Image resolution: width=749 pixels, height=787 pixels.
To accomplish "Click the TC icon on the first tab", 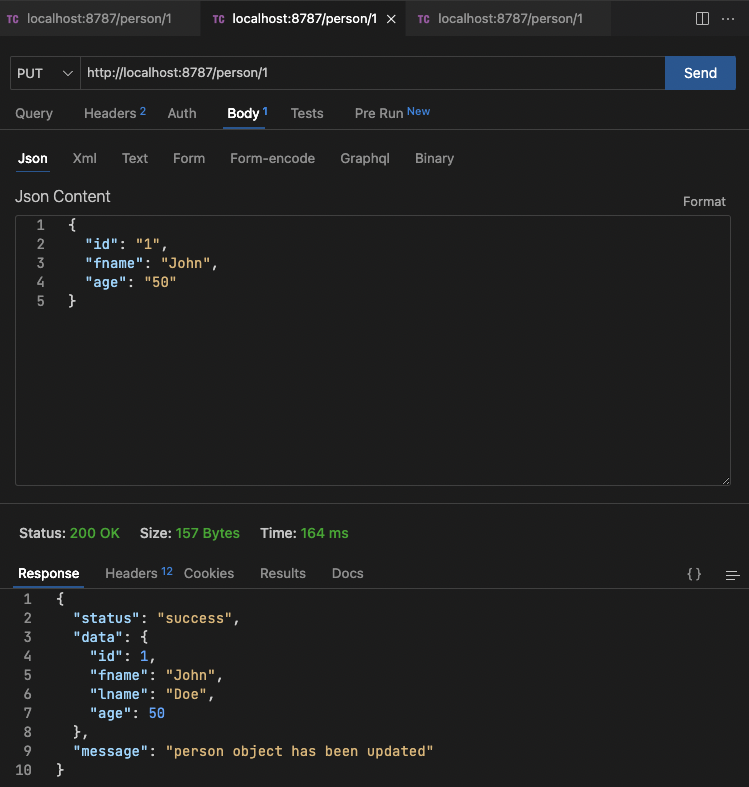I will [13, 19].
